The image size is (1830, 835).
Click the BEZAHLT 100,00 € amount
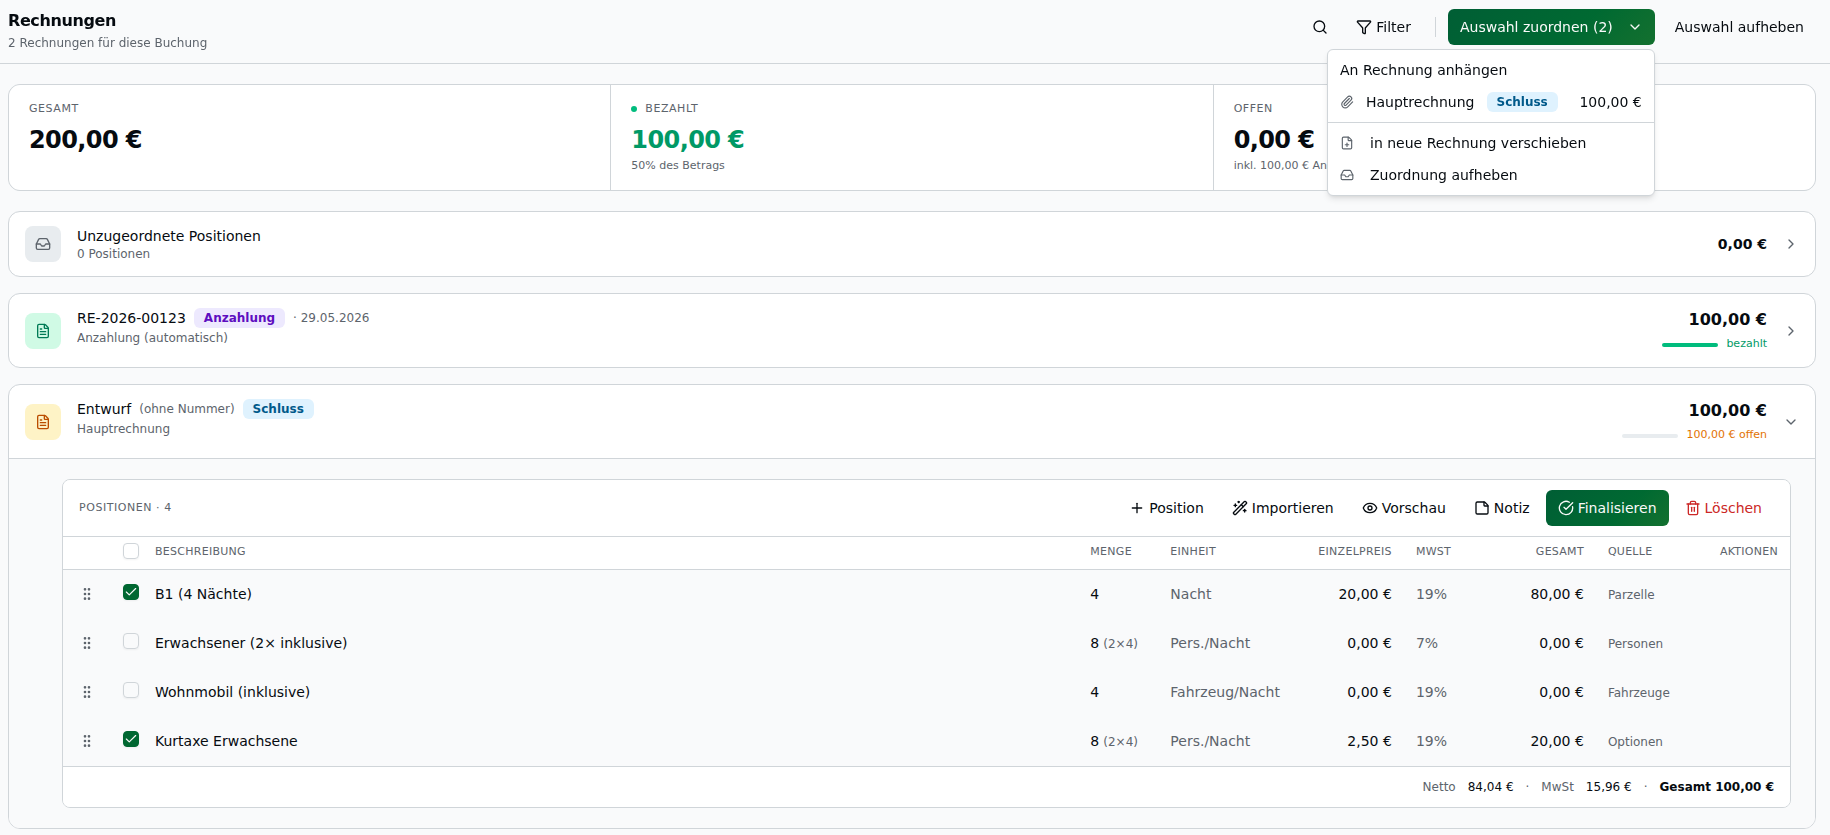(688, 139)
